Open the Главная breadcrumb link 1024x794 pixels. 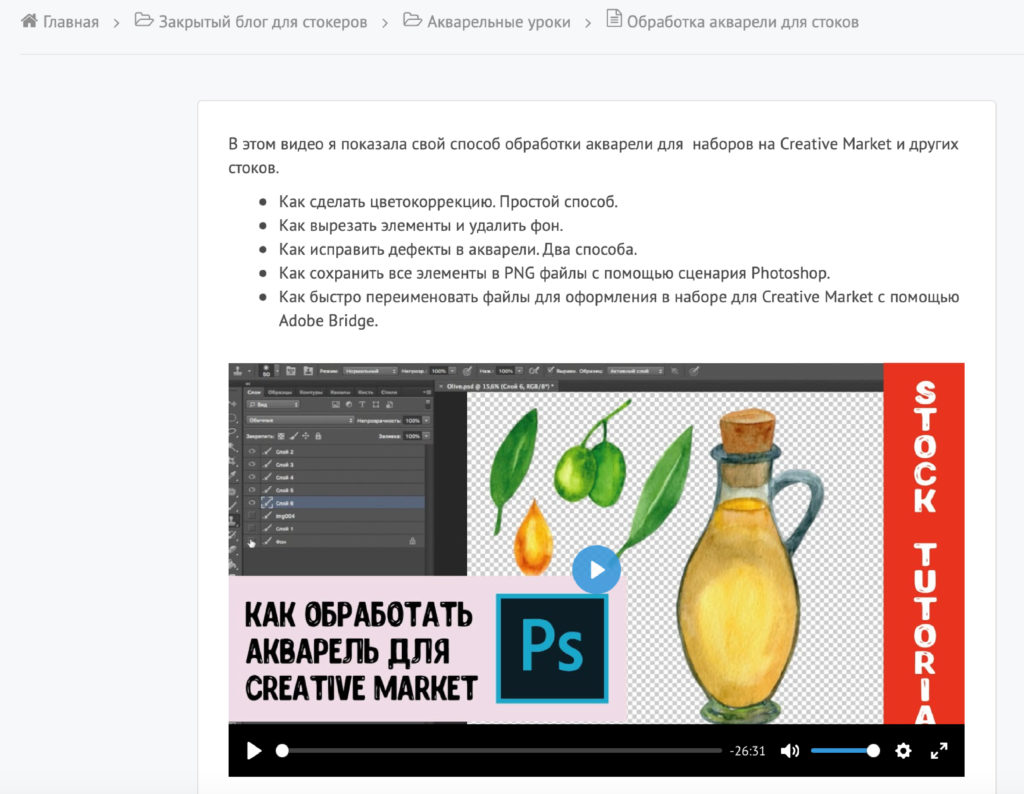click(x=71, y=22)
